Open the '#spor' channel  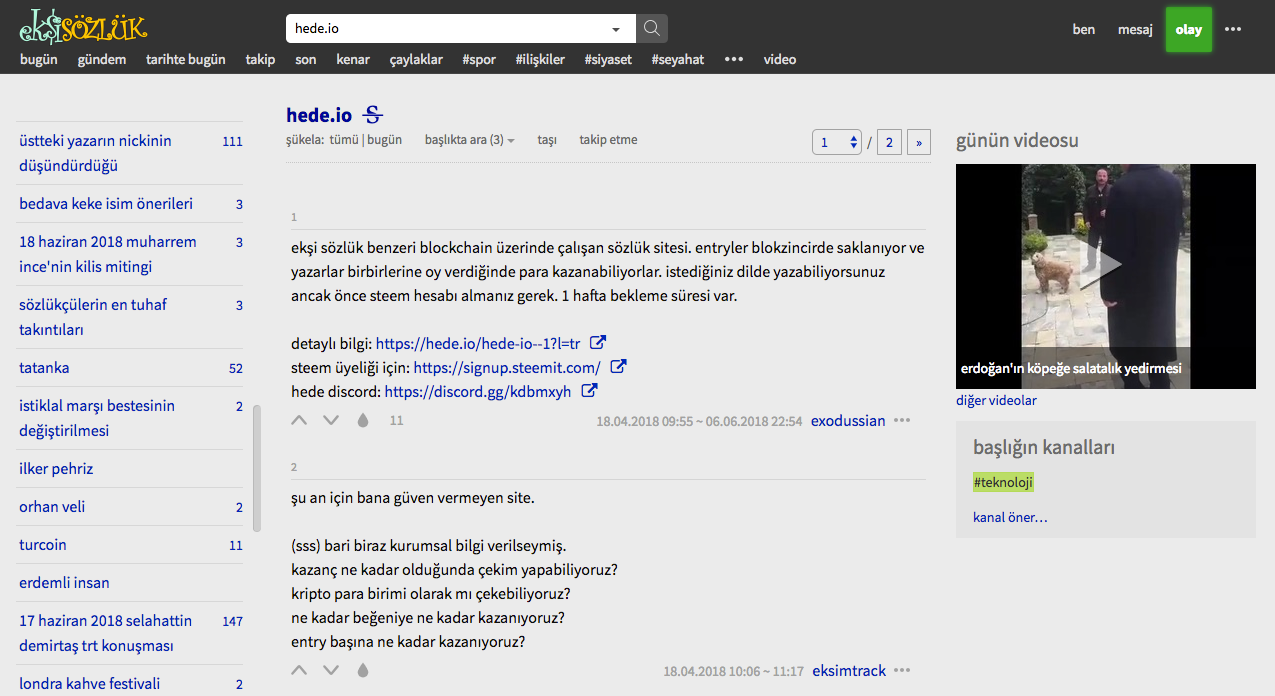[x=479, y=59]
